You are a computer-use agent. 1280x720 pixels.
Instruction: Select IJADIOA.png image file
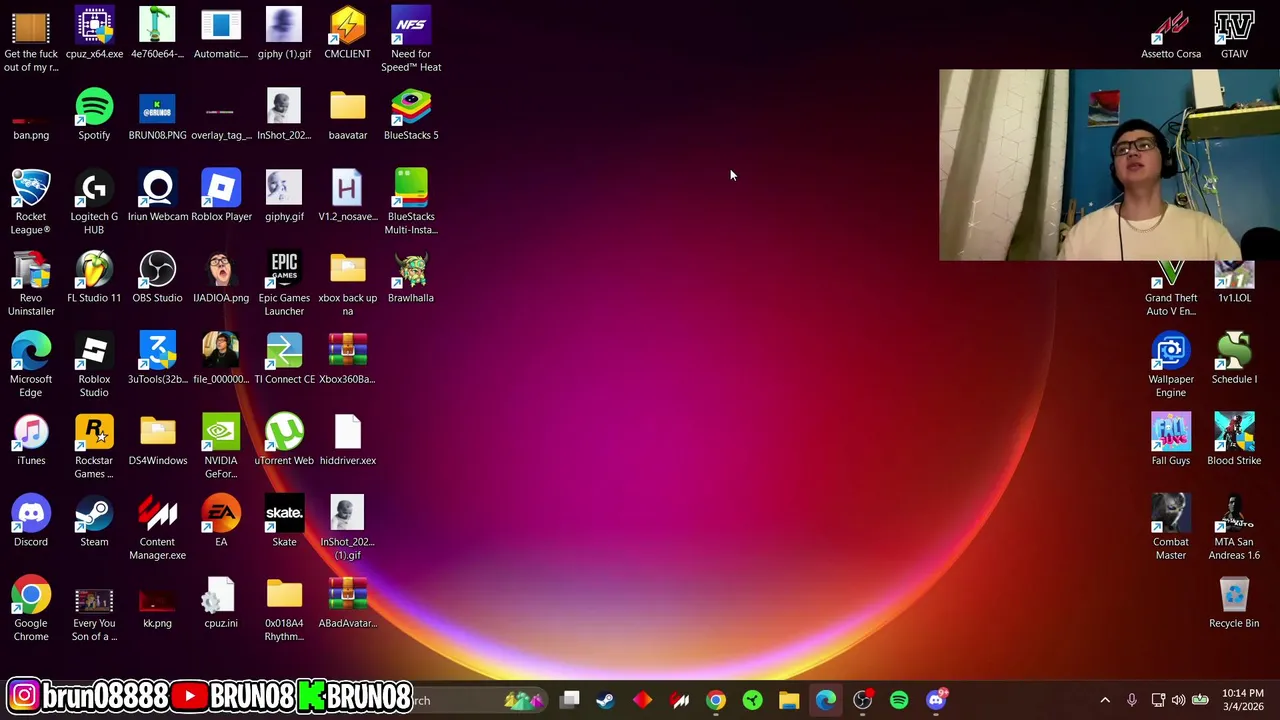point(221,278)
